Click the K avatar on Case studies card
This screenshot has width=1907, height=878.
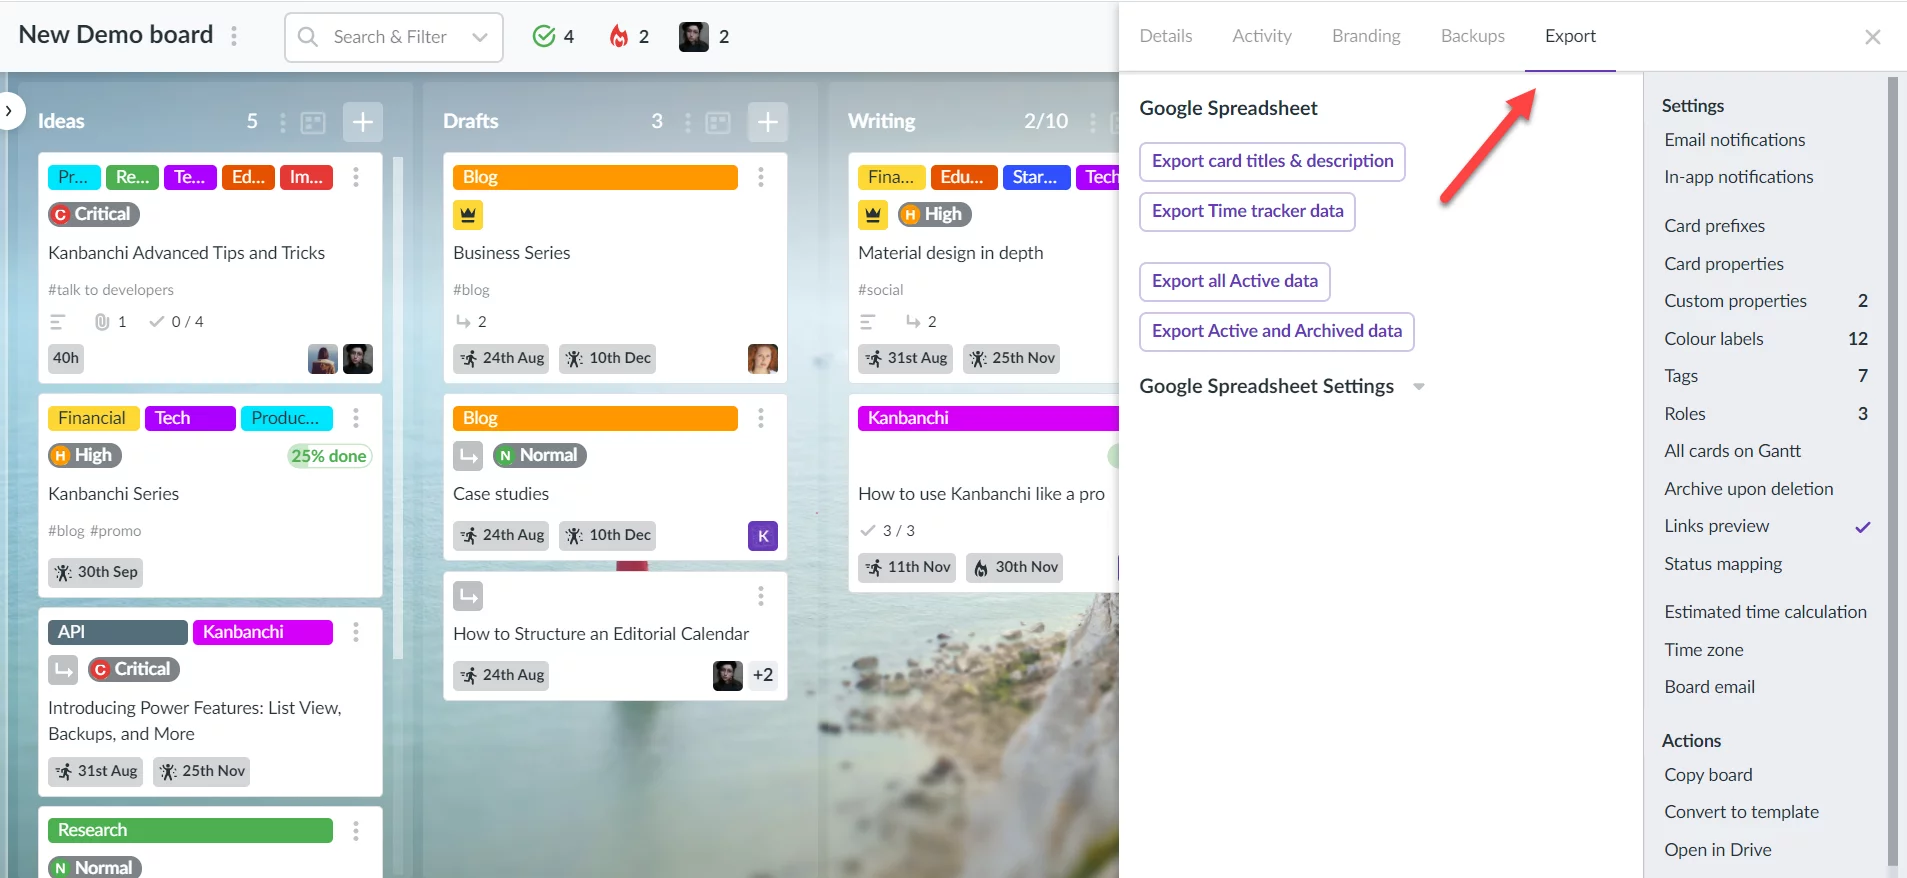pyautogui.click(x=763, y=536)
